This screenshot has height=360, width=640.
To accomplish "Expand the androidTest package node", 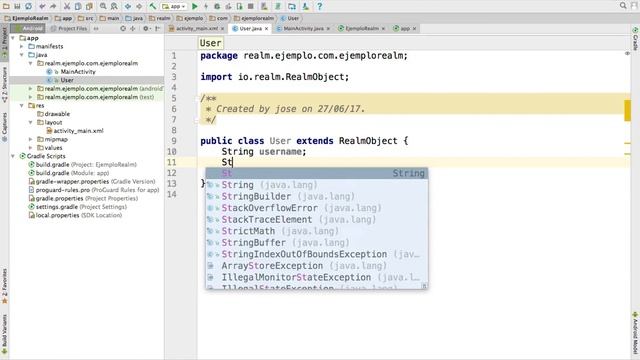I will [31, 89].
